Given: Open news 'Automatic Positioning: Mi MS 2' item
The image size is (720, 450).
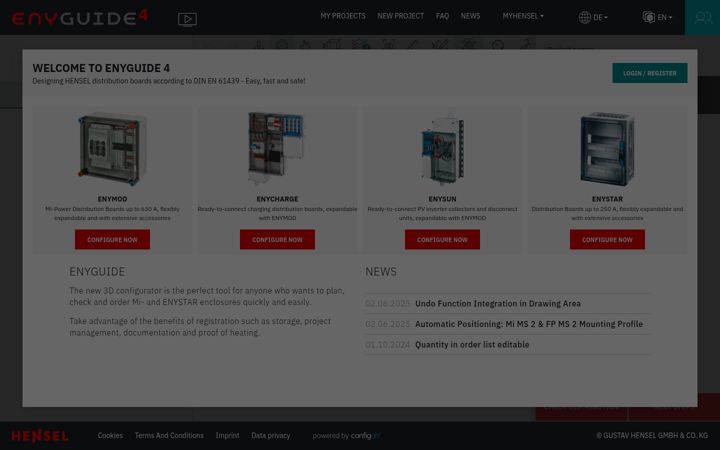Looking at the screenshot, I should point(529,324).
